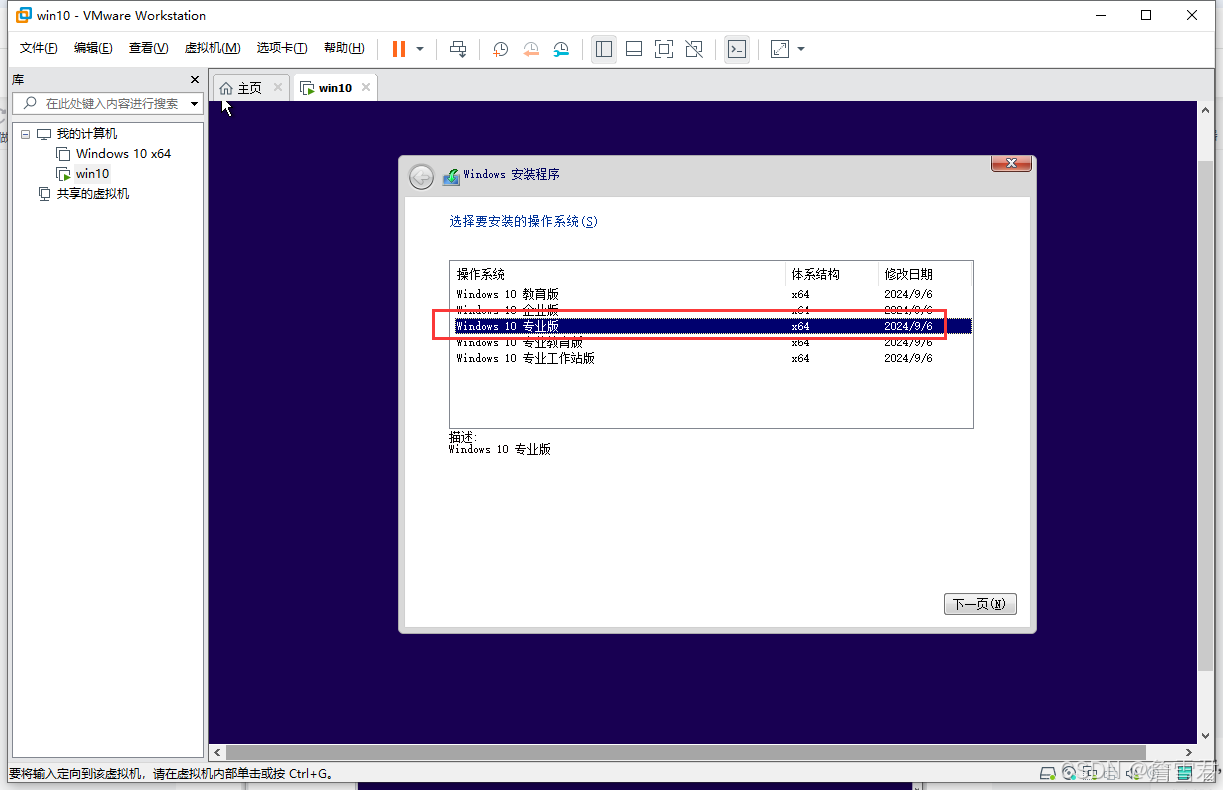Switch to the 主页 tab
The image size is (1223, 790).
[248, 87]
